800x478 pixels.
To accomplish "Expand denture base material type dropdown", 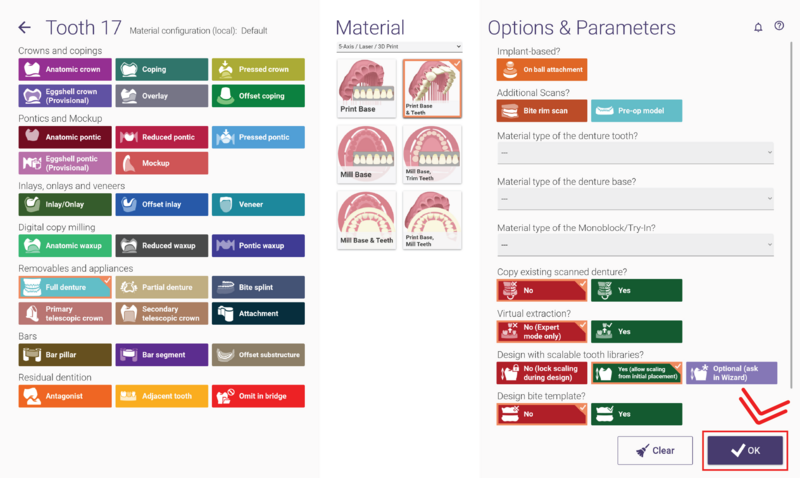I will pyautogui.click(x=635, y=199).
